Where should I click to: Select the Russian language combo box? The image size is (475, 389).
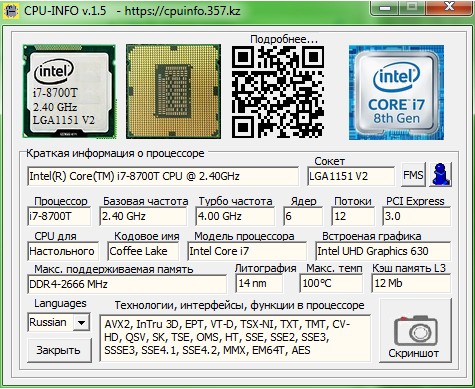tap(59, 322)
